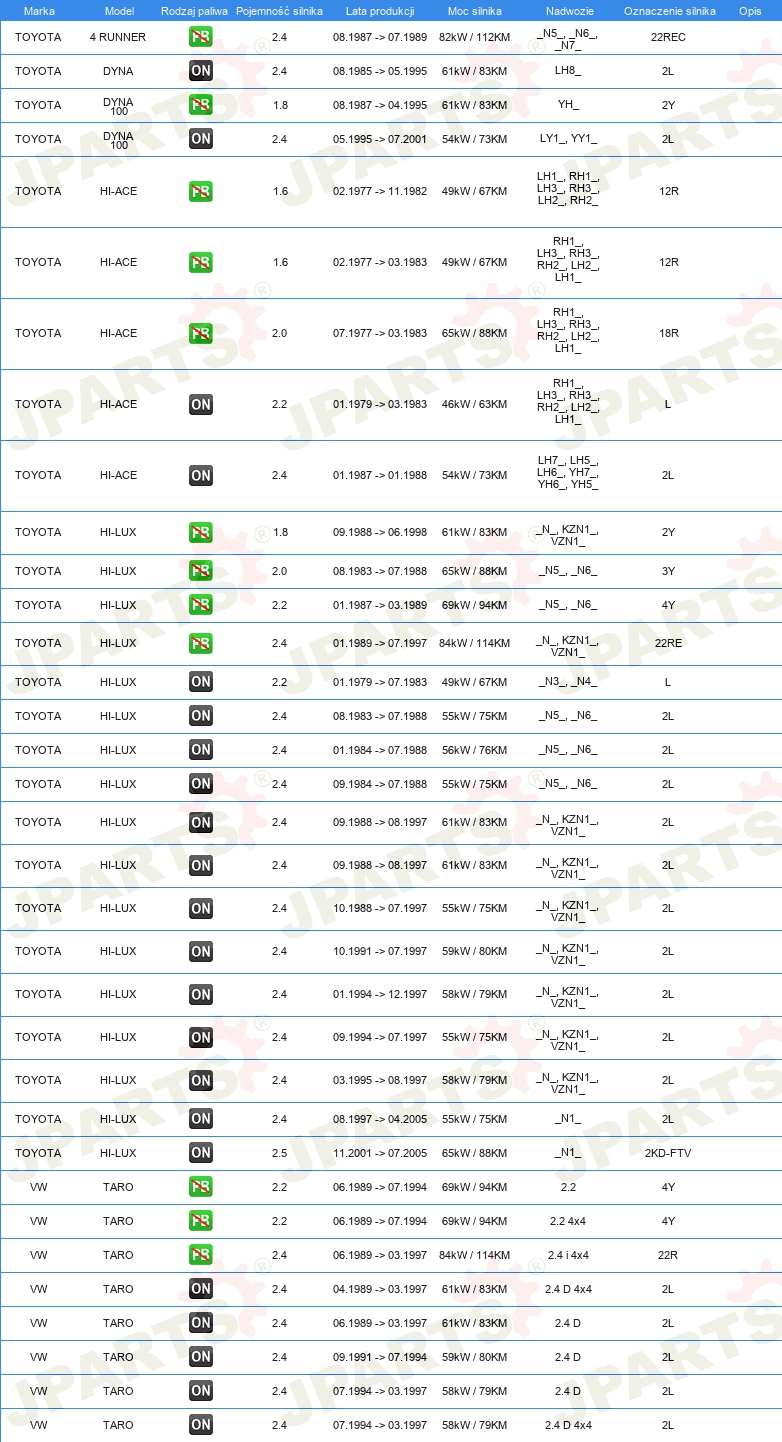Click the petrol icon in the HI-LUX 2Y row
The height and width of the screenshot is (1442, 782).
(201, 532)
